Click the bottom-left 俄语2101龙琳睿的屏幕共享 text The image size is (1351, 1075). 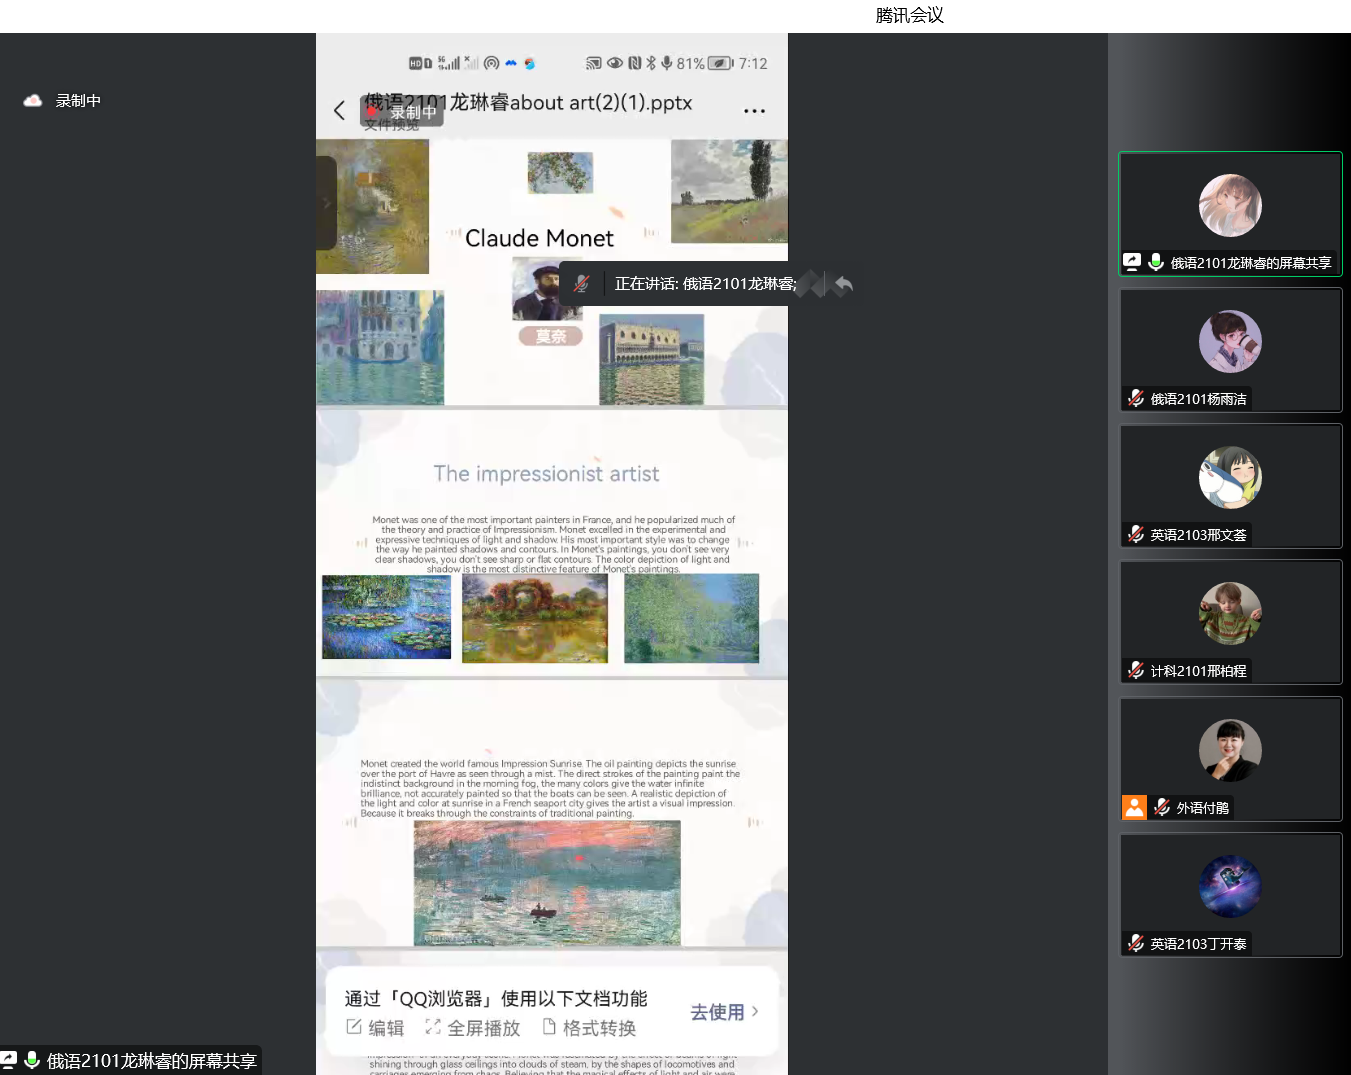pyautogui.click(x=152, y=1060)
